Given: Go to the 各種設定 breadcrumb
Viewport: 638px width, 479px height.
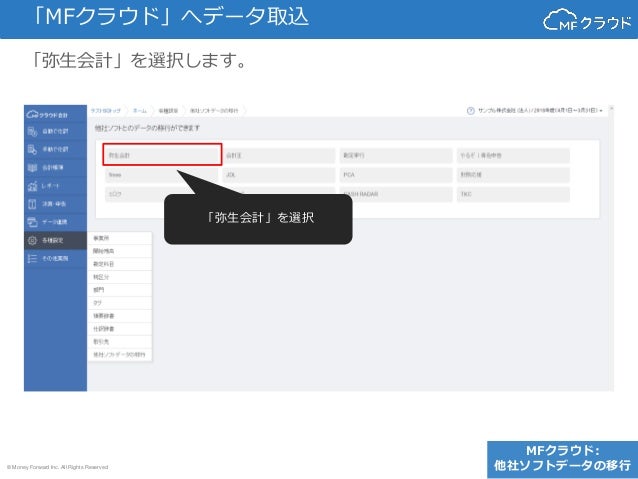Looking at the screenshot, I should [168, 111].
